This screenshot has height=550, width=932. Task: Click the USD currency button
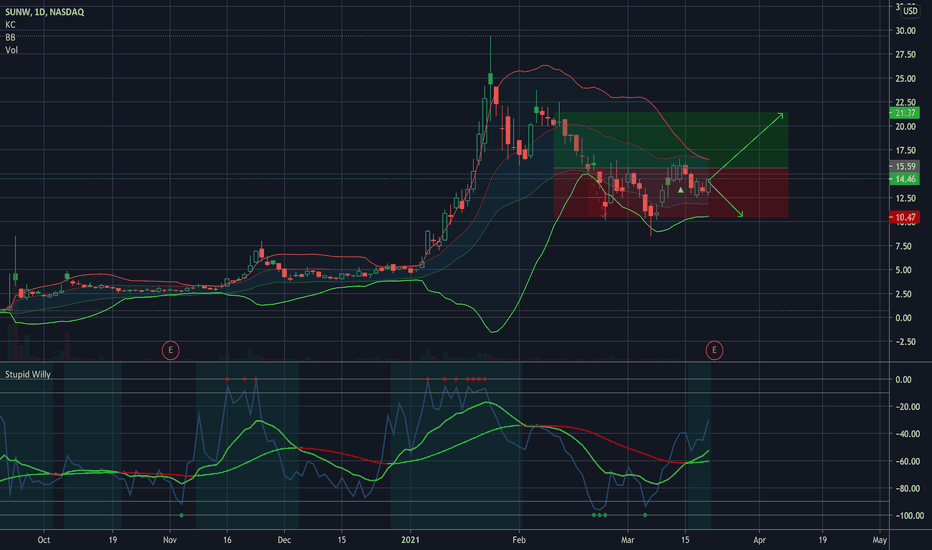pyautogui.click(x=910, y=11)
